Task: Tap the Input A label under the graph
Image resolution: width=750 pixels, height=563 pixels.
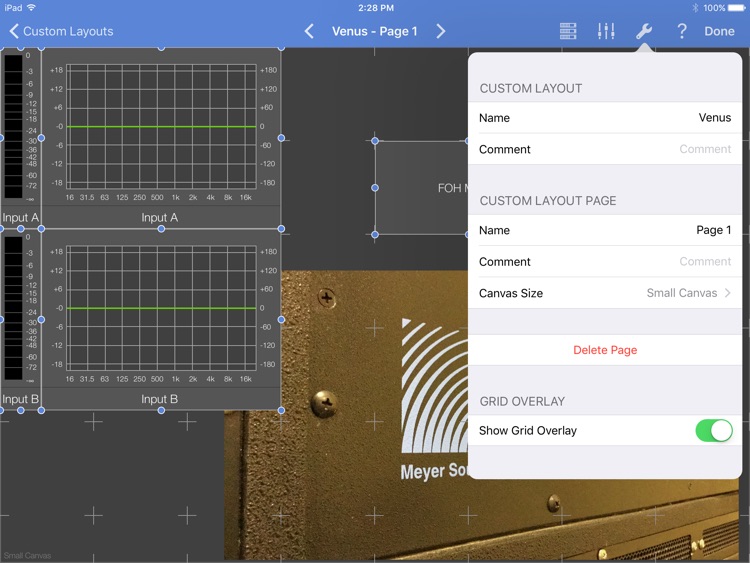Action: (160, 218)
